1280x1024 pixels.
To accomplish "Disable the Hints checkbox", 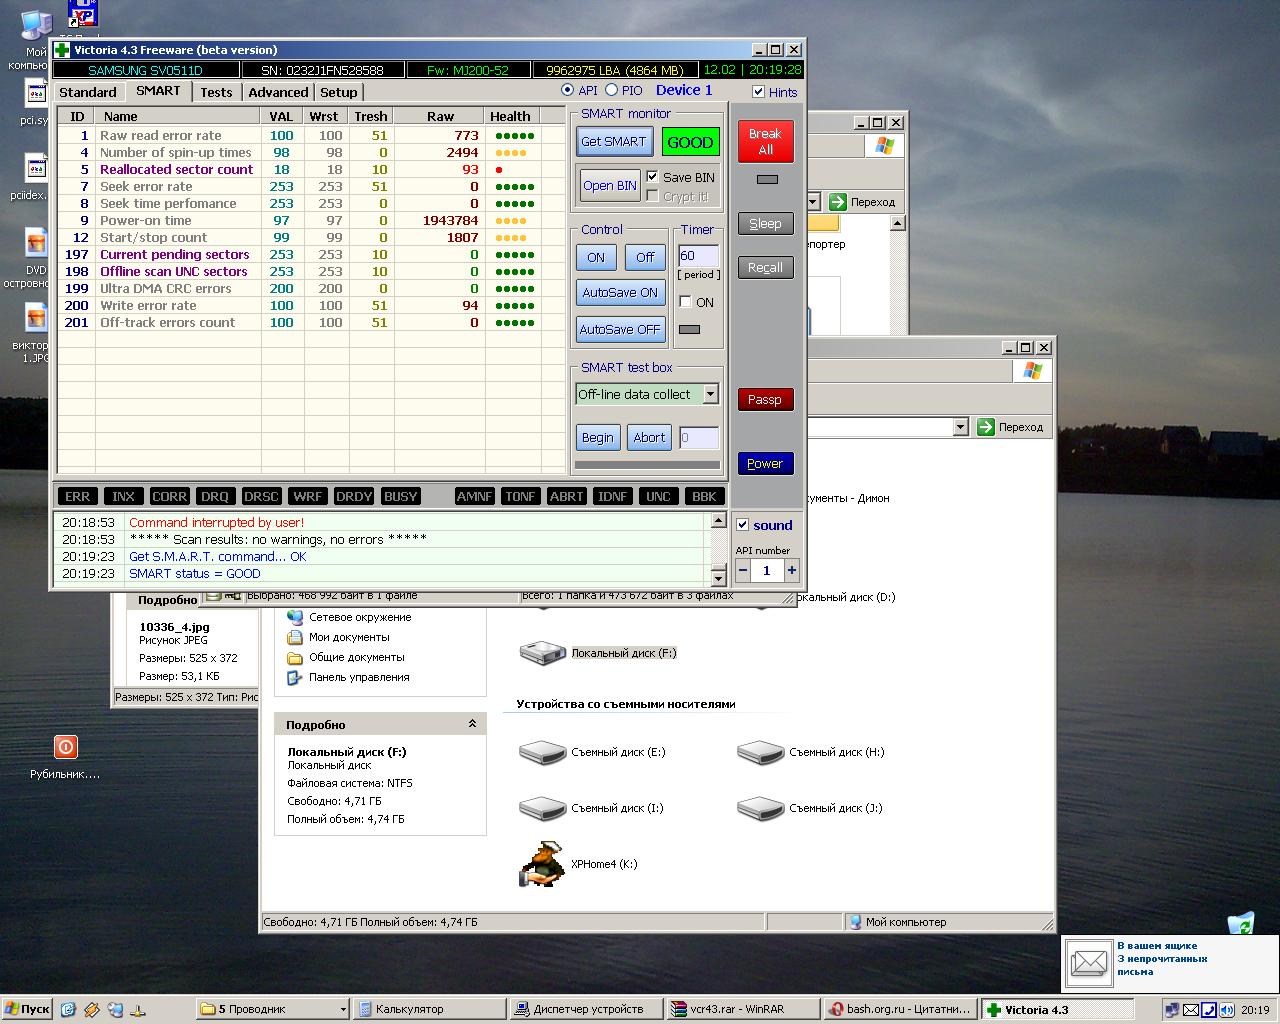I will coord(758,92).
